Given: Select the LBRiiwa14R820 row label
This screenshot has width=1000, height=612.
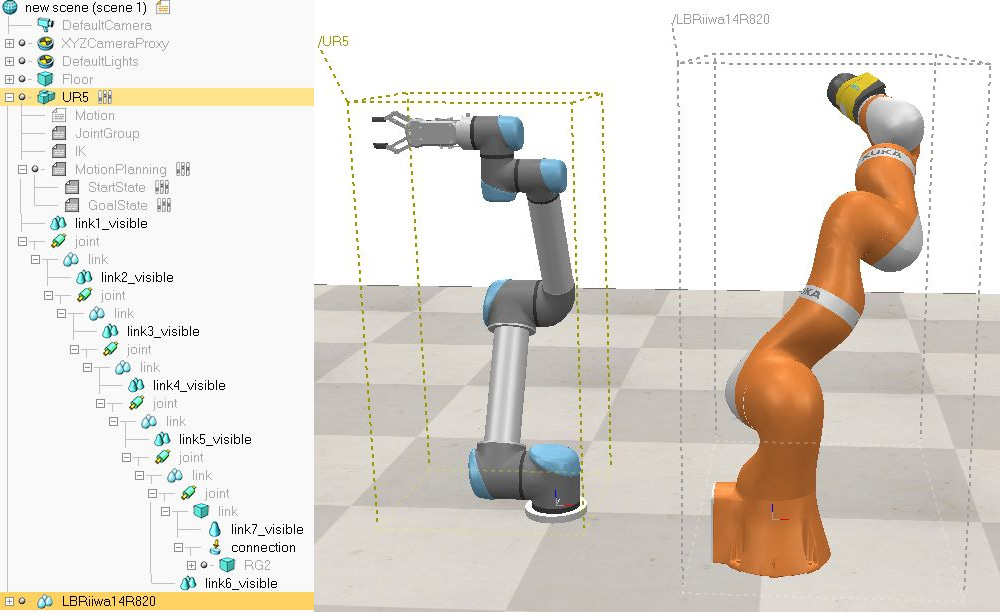Looking at the screenshot, I should click(x=108, y=601).
